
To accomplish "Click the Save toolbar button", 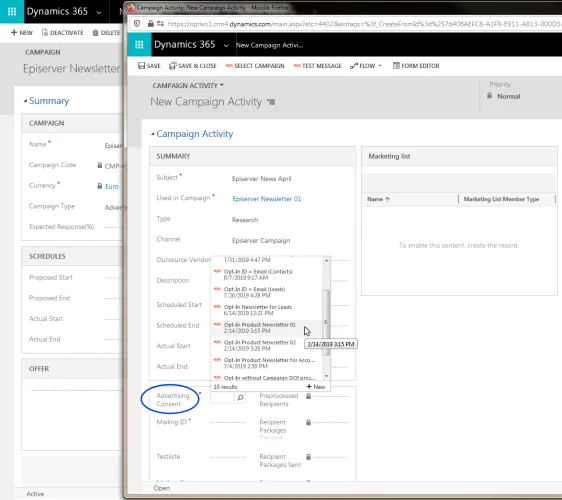I will (x=149, y=66).
